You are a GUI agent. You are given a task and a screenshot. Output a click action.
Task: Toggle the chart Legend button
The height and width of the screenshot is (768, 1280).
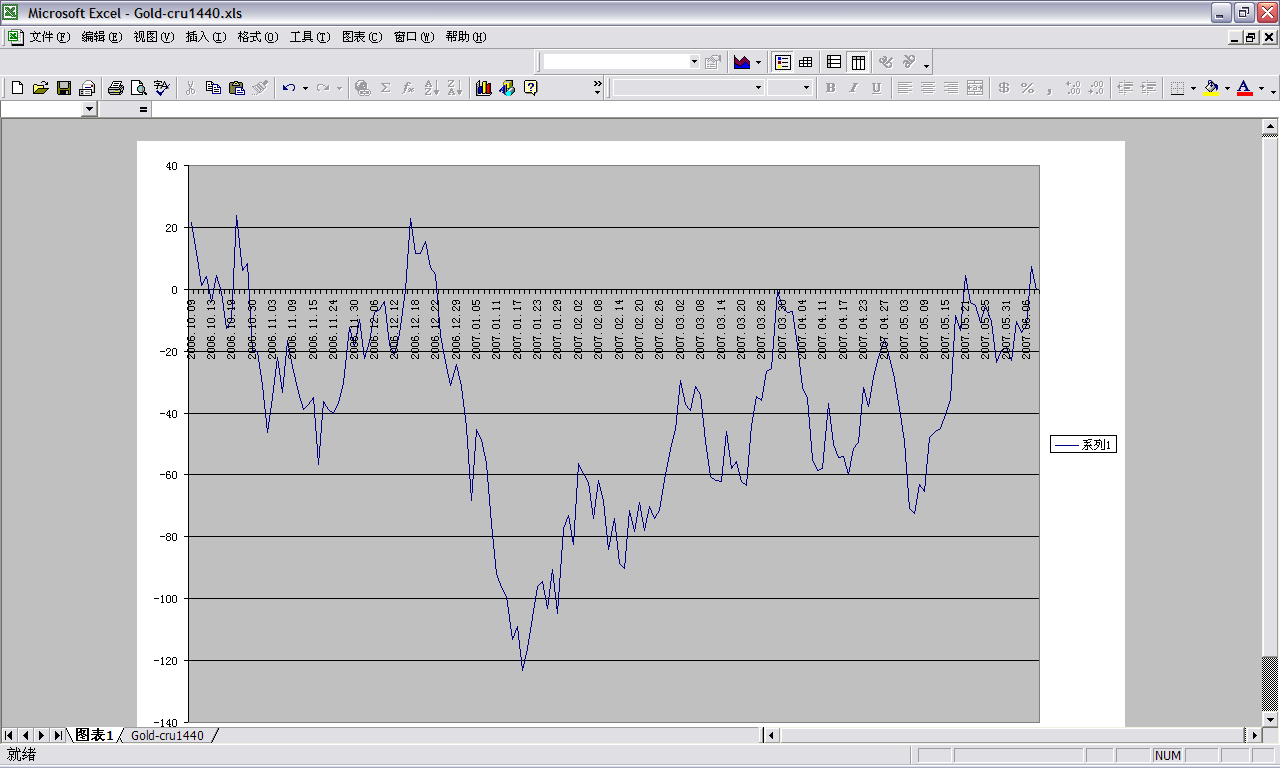(x=783, y=62)
